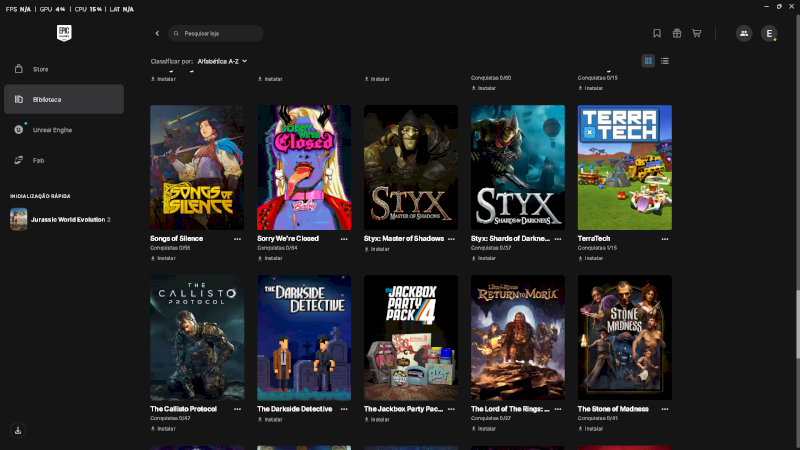800x450 pixels.
Task: Open options menu for The Jackbox Party Pack
Action: pyautogui.click(x=451, y=409)
